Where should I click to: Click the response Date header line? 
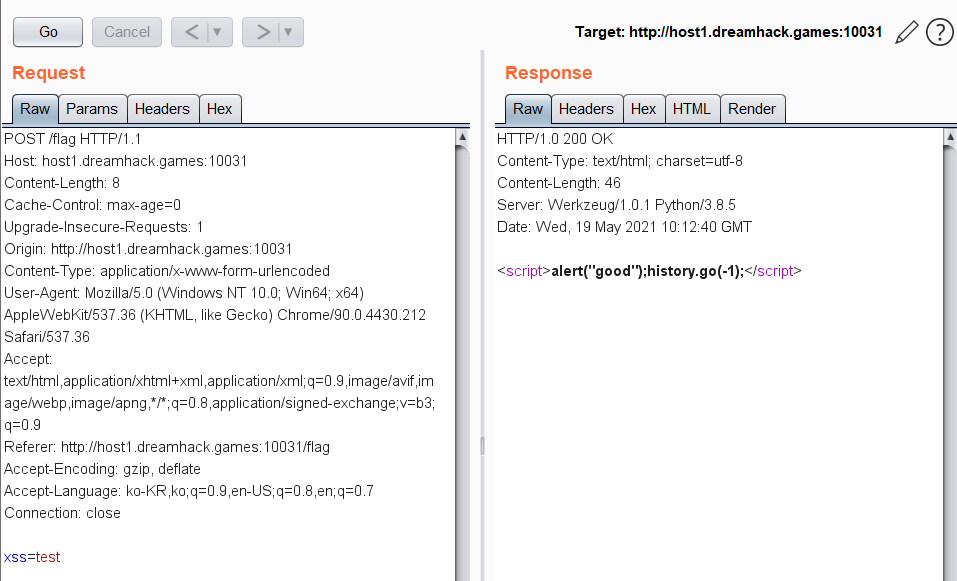pyautogui.click(x=624, y=227)
